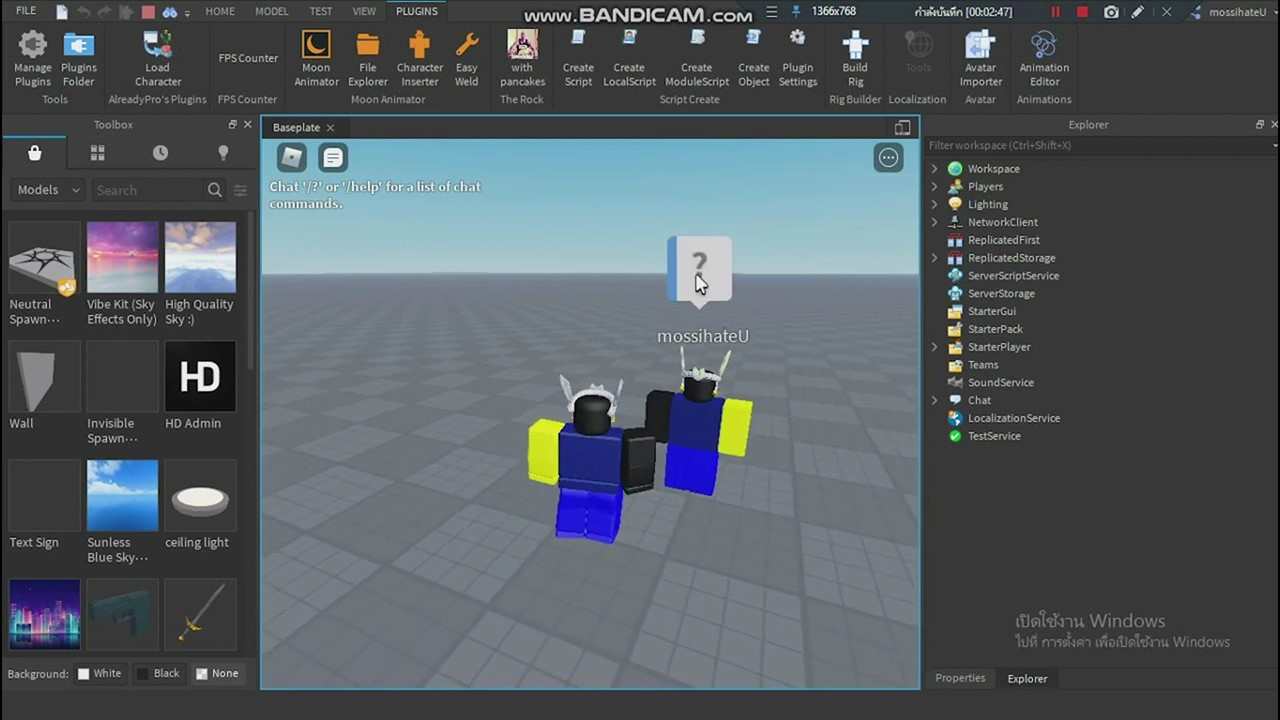This screenshot has height=720, width=1280.
Task: Switch to the Properties tab
Action: (960, 678)
